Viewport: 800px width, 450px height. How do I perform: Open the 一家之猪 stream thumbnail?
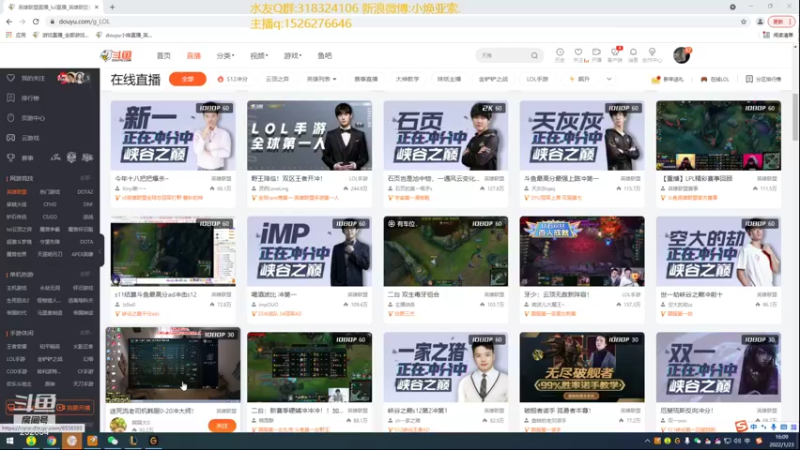(x=445, y=367)
